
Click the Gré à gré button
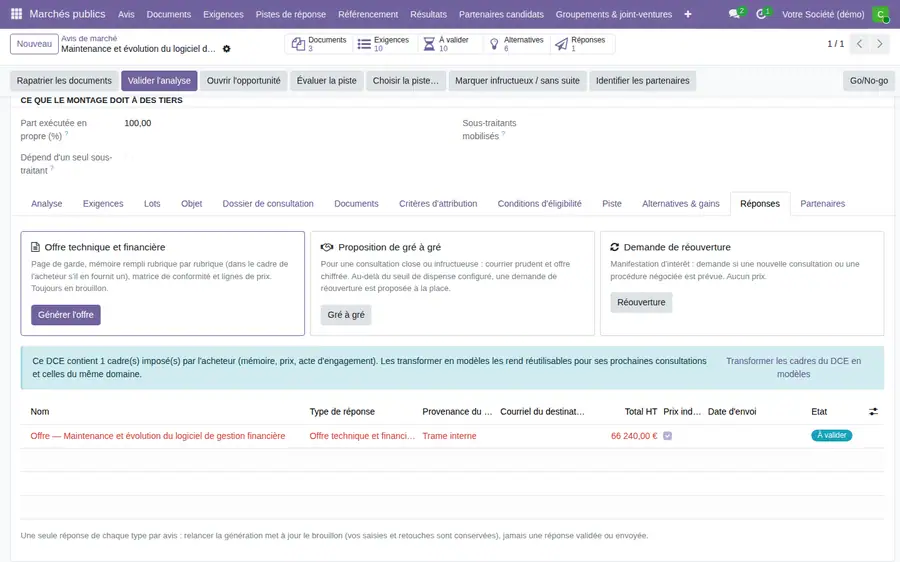coord(346,315)
